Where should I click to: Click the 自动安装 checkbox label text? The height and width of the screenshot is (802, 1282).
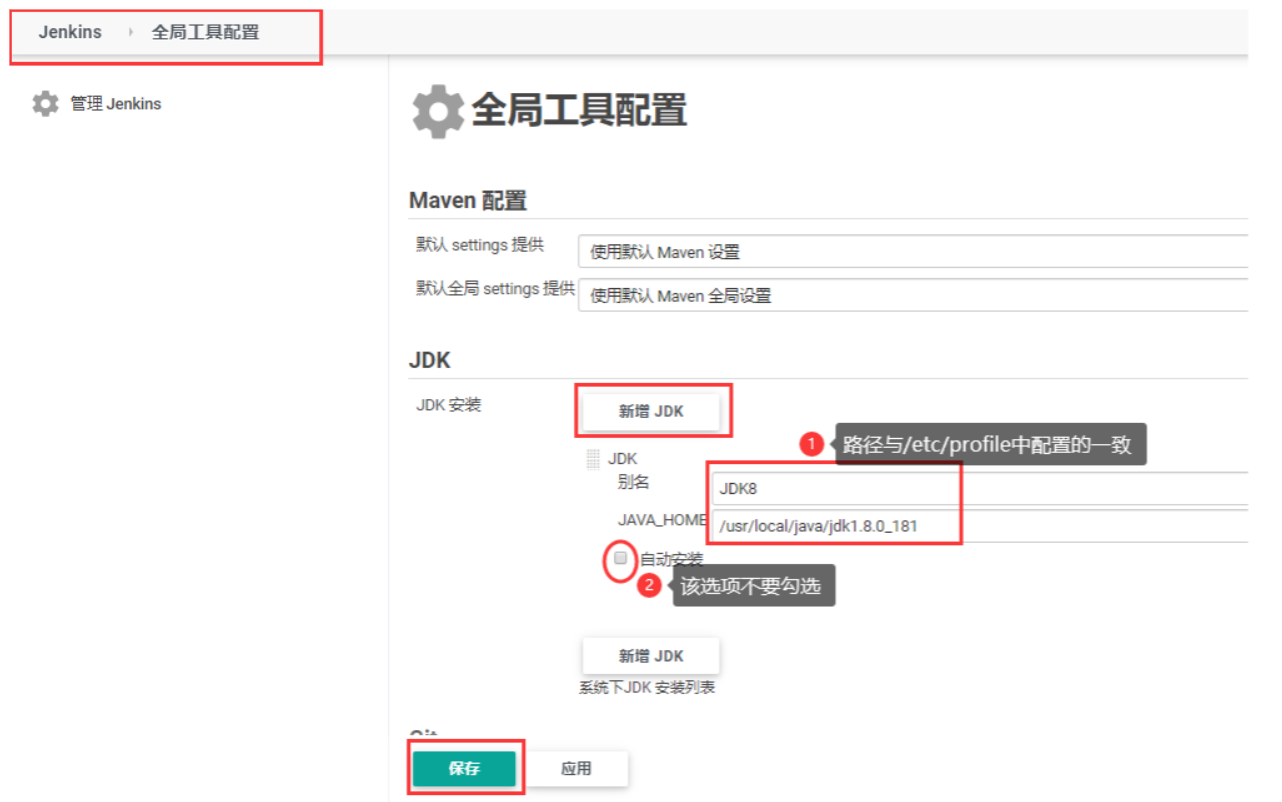coord(671,559)
